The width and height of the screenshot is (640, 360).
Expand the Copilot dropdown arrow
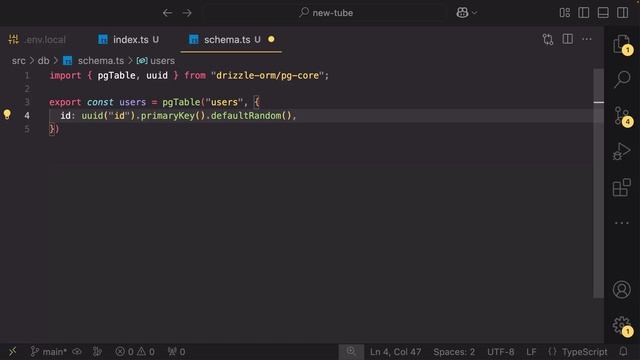click(x=474, y=13)
